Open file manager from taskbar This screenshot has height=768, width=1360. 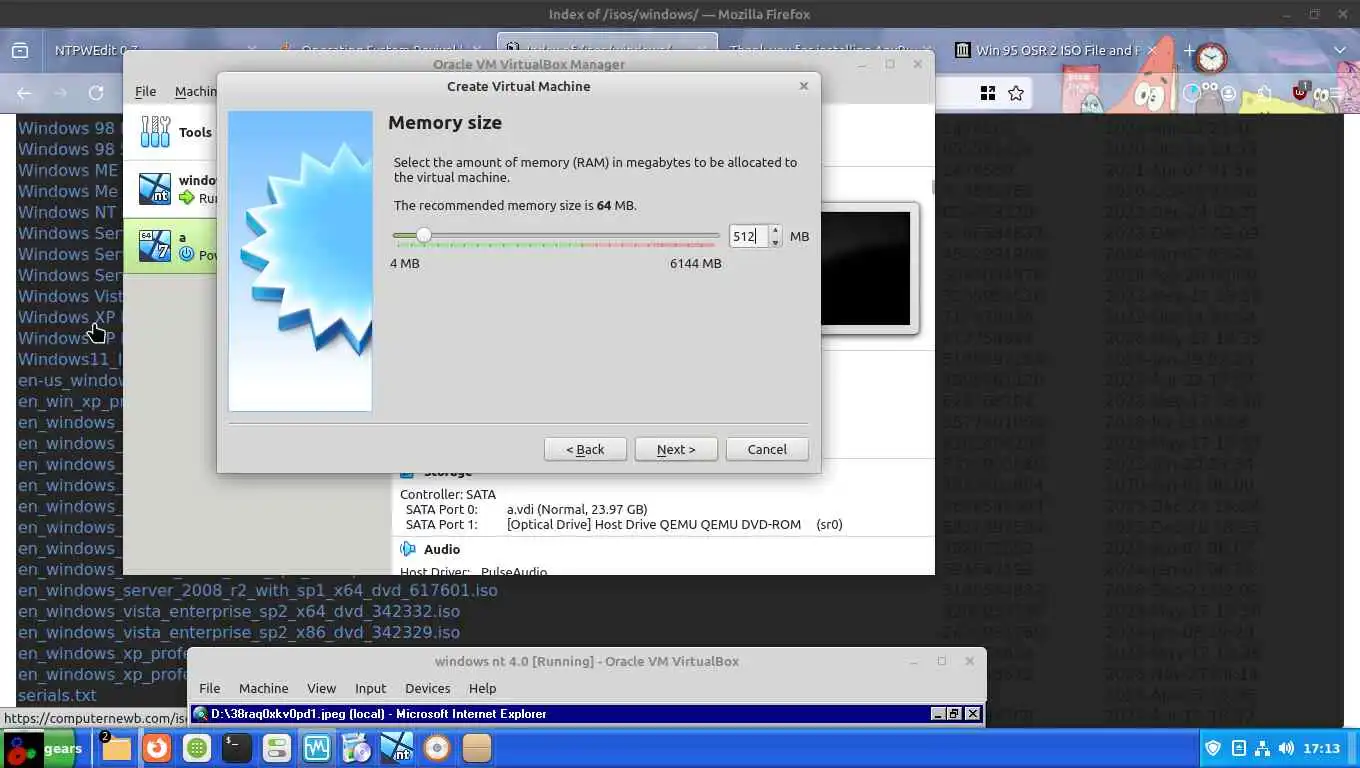(116, 748)
